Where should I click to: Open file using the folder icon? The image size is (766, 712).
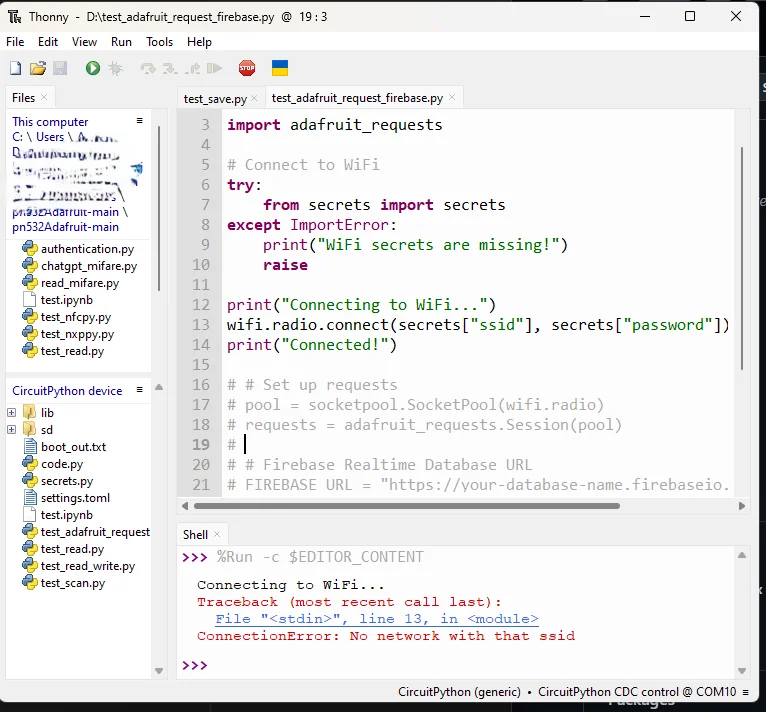click(x=38, y=68)
